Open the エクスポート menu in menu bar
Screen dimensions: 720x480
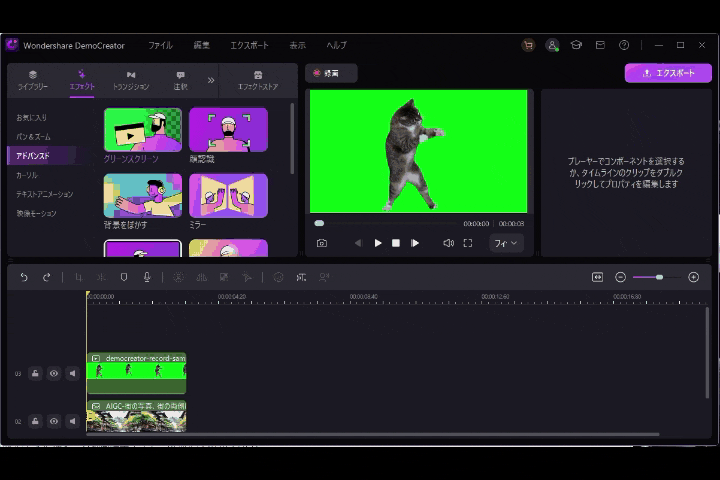(x=249, y=45)
